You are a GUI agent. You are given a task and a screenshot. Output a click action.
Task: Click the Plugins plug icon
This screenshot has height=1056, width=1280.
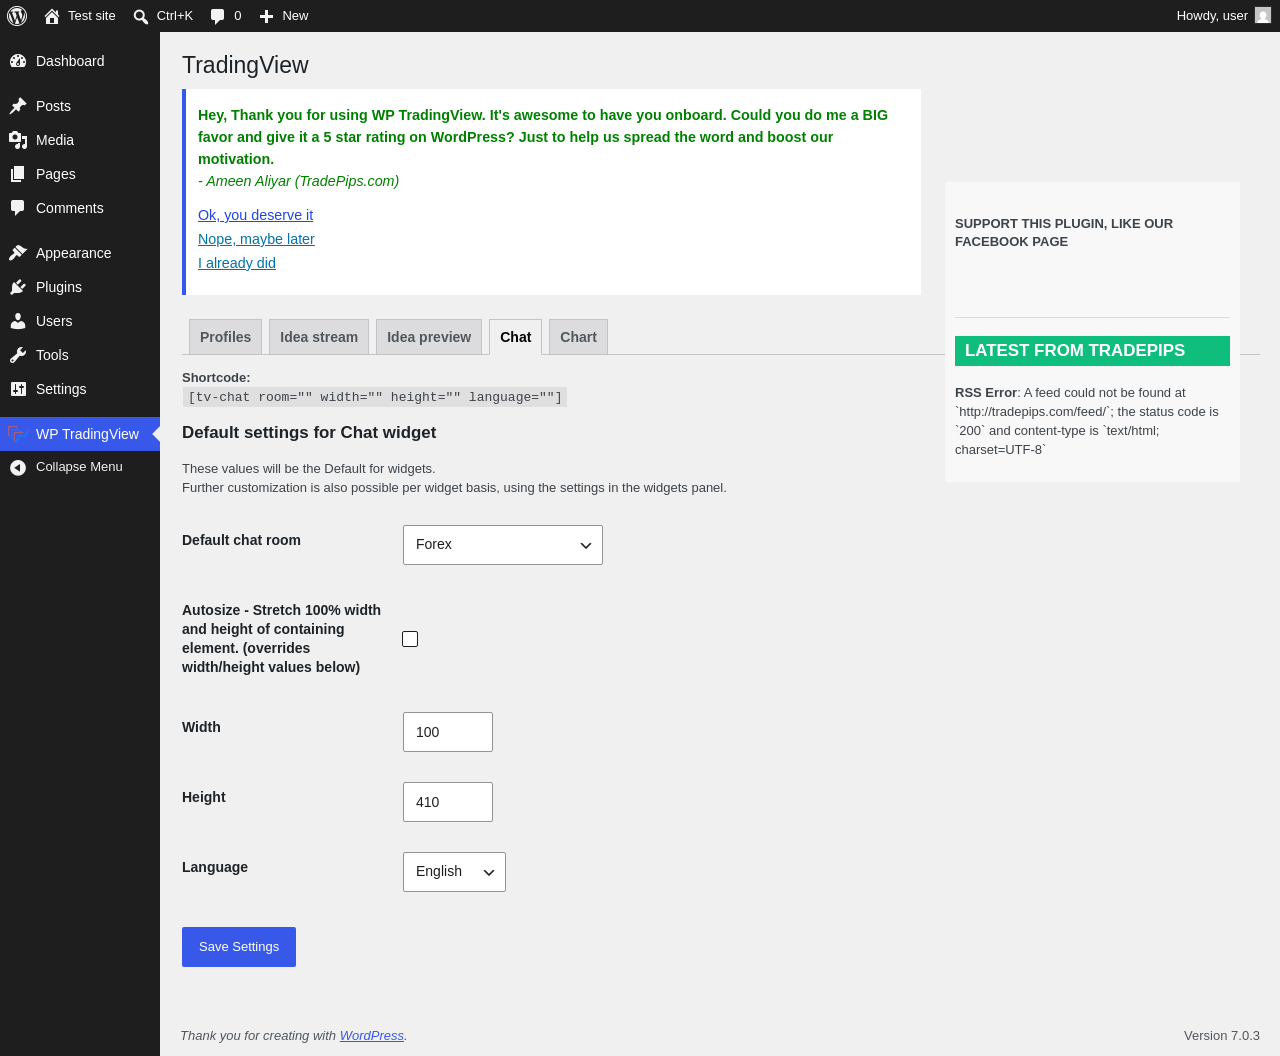[x=18, y=287]
